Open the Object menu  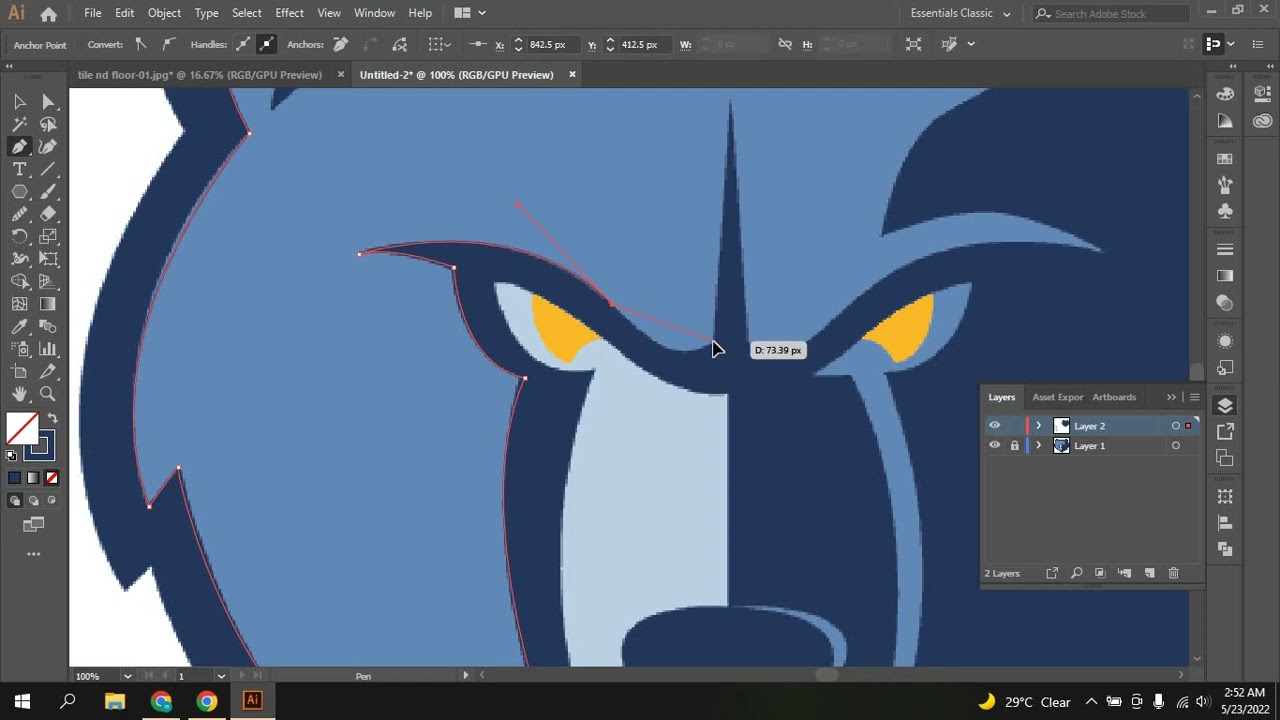tap(164, 13)
